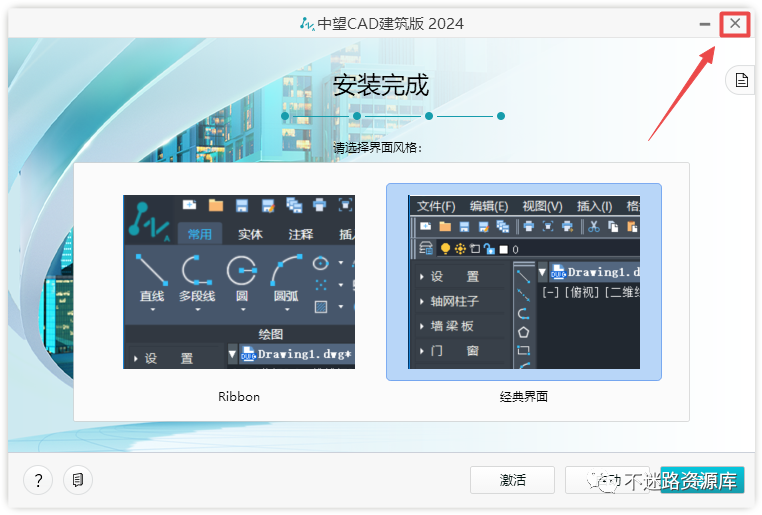This screenshot has height=515, width=762.
Task: Click the 激活 activation button
Action: 512,480
